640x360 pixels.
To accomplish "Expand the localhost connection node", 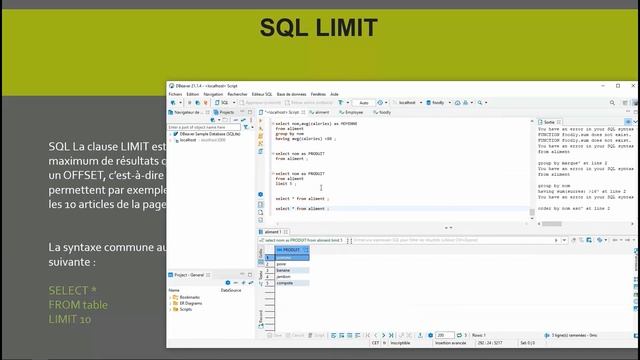I will pyautogui.click(x=171, y=140).
